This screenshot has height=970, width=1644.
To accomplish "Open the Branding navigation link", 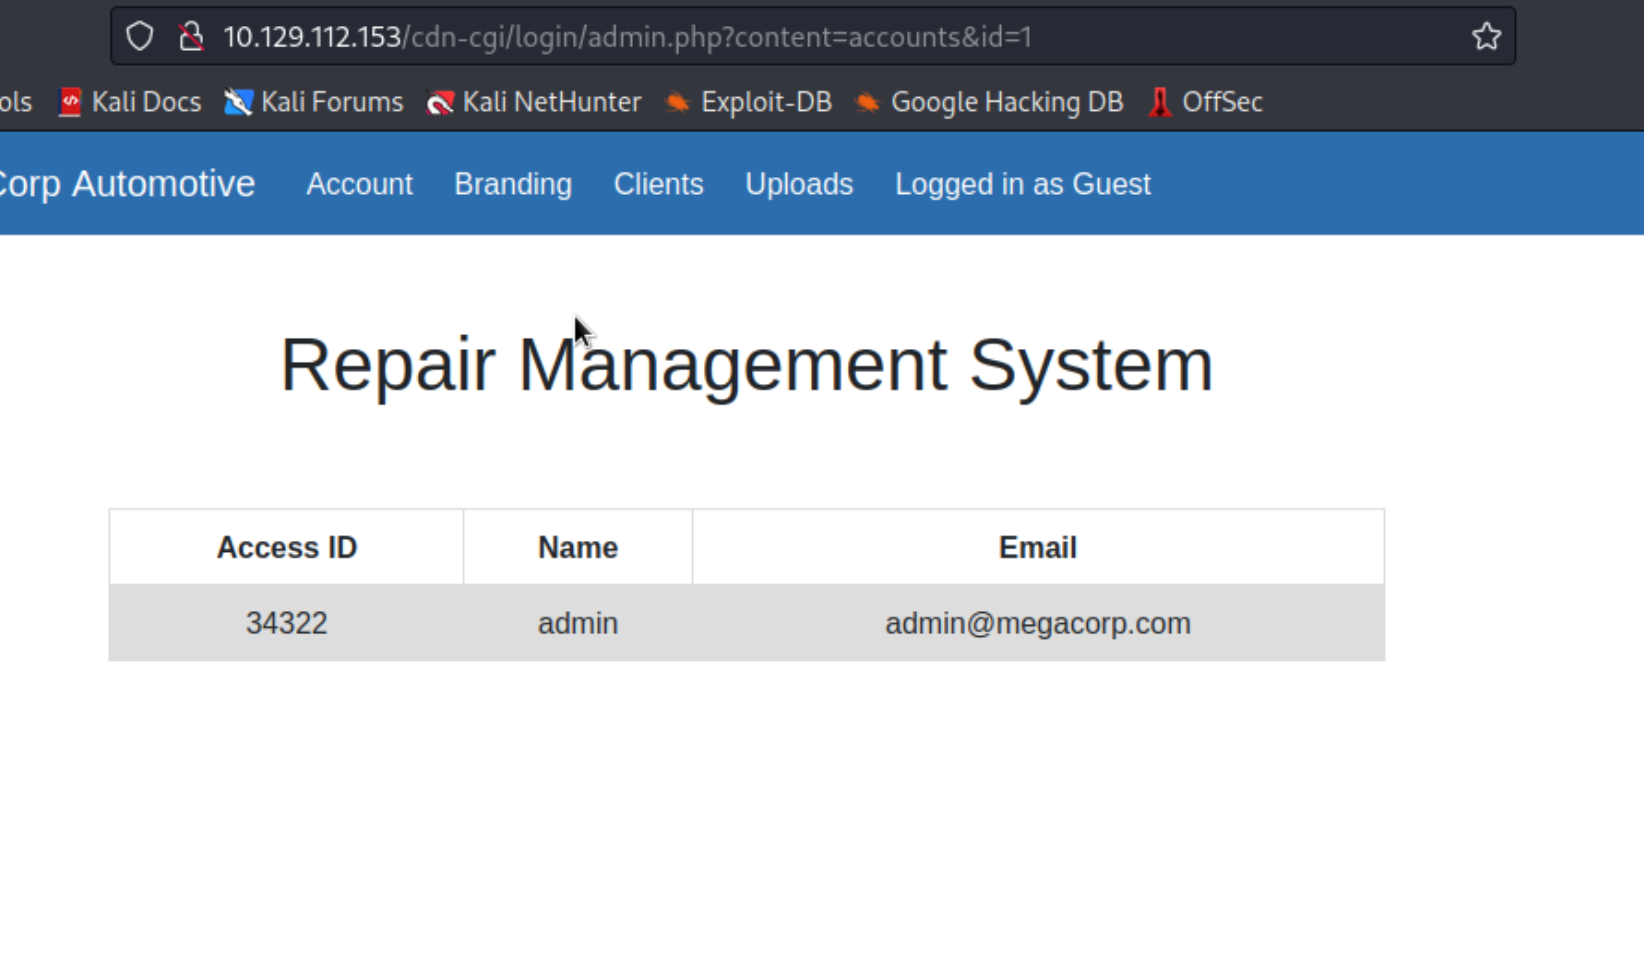I will tap(513, 184).
